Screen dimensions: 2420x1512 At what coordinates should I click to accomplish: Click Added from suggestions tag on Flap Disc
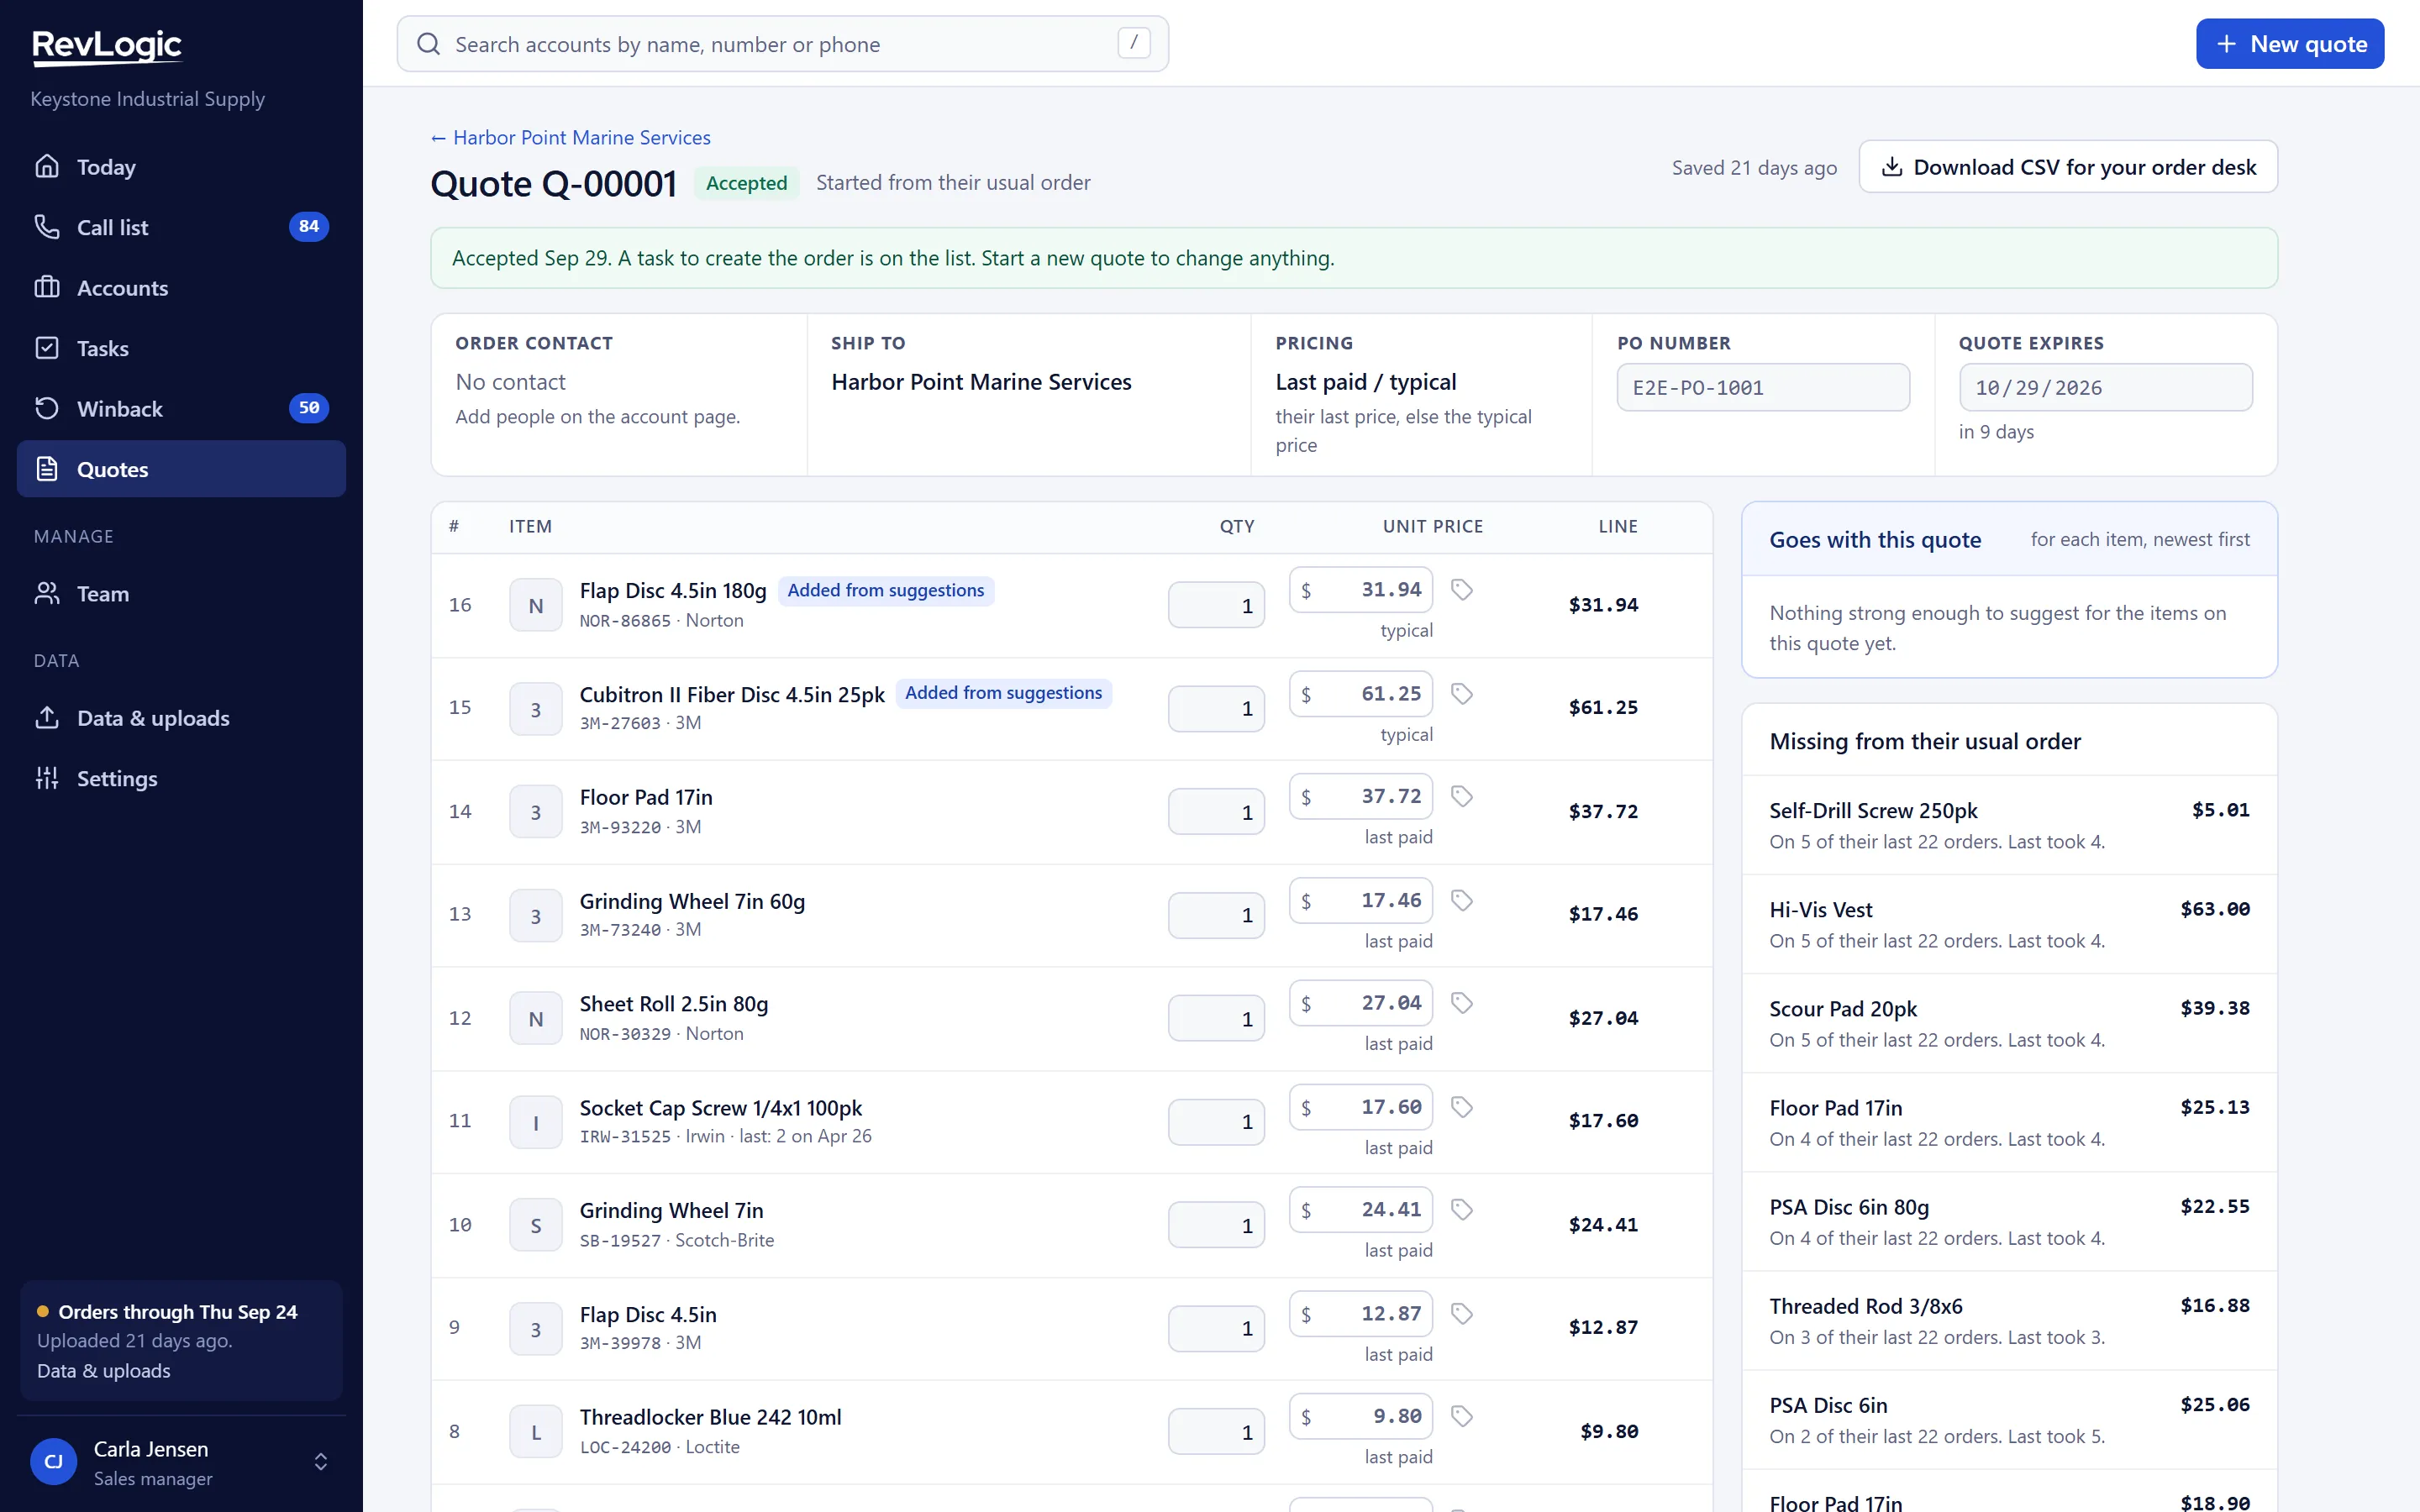click(x=885, y=591)
